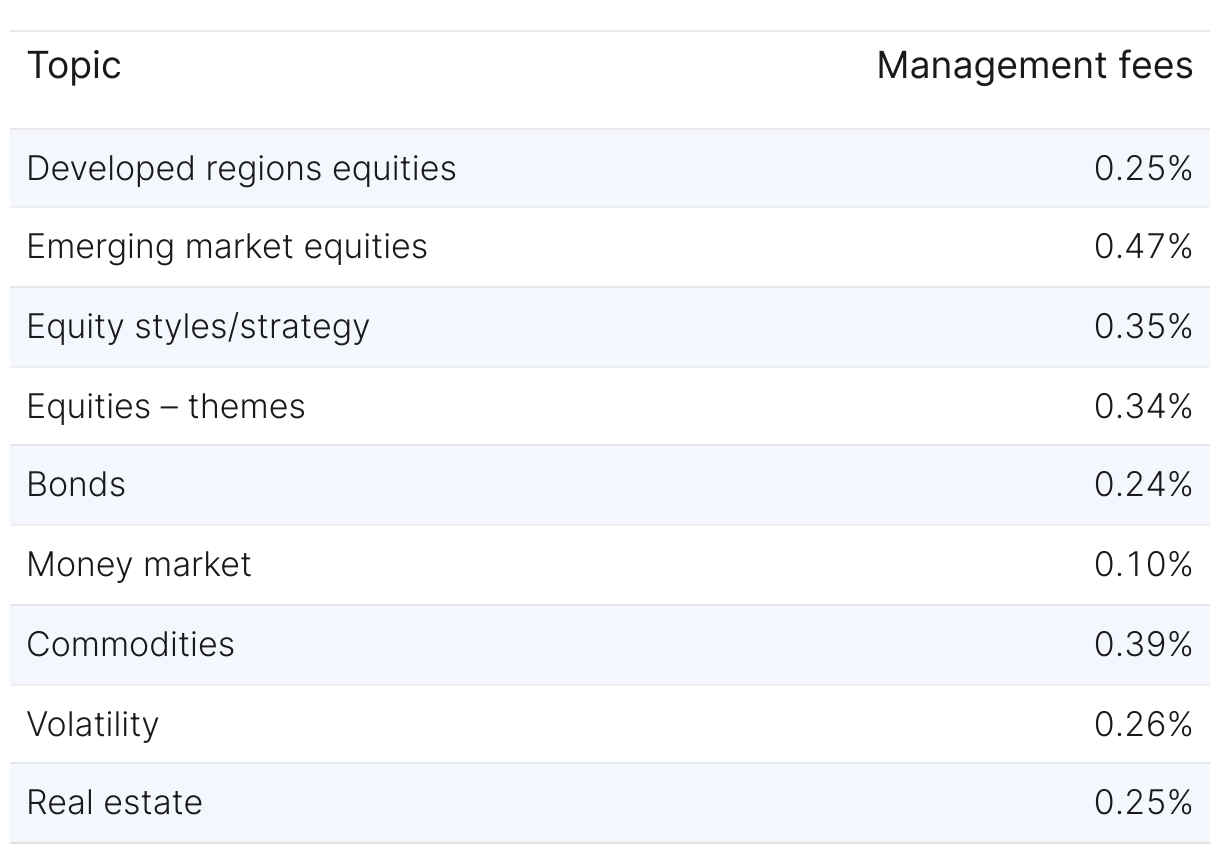Select the 0.34% themes fee value
Screen dimensions: 1220x854
(1143, 406)
